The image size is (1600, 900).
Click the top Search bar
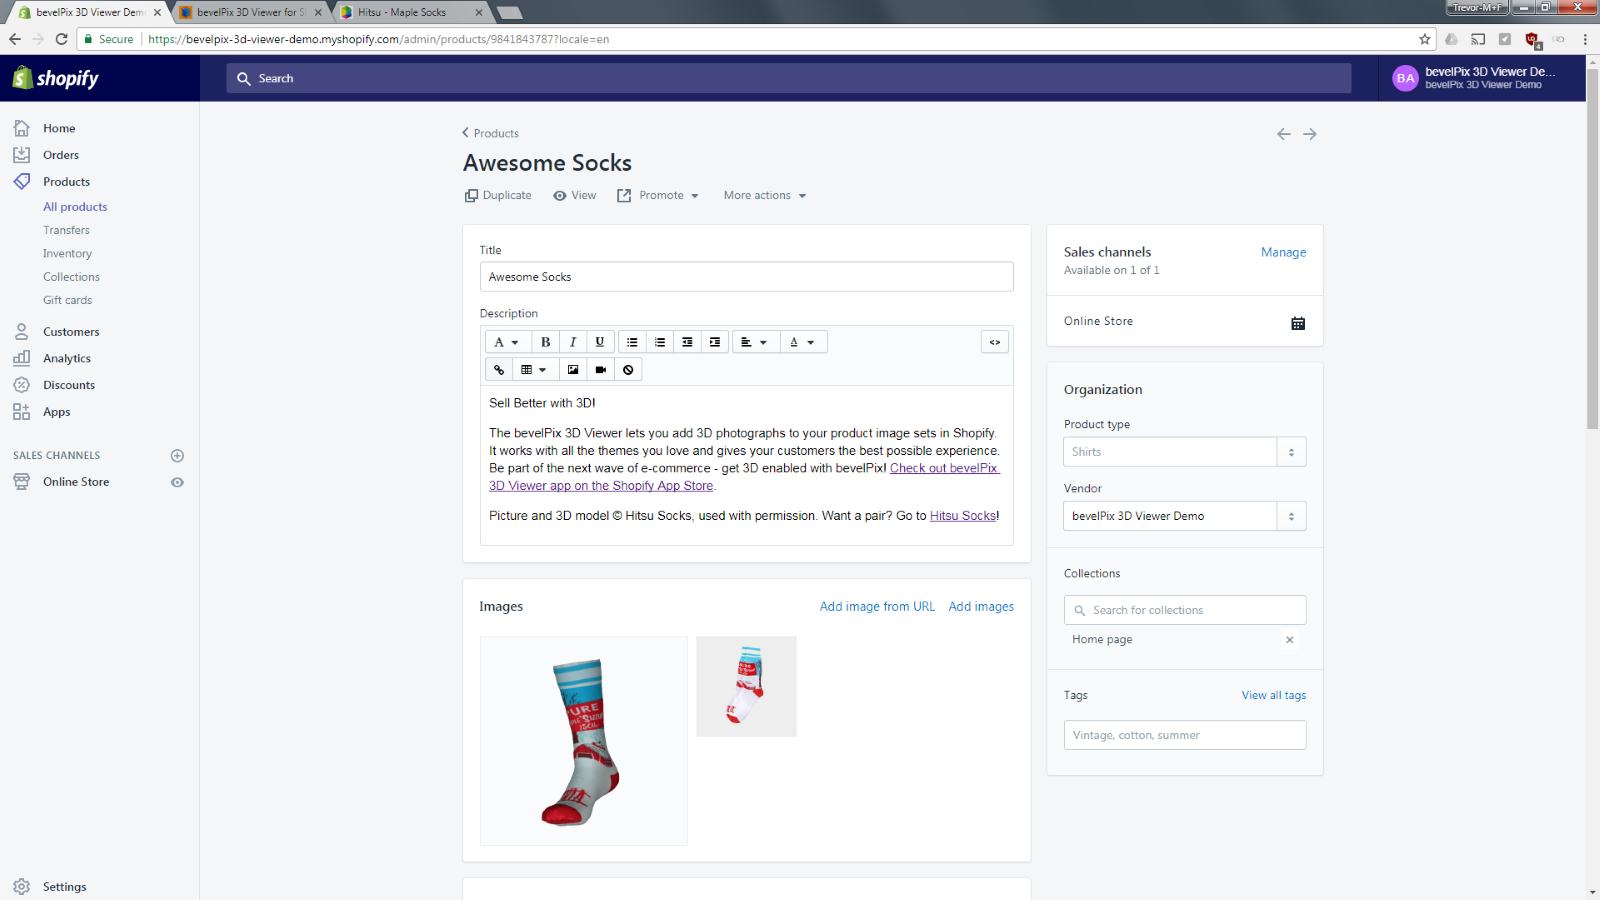click(x=789, y=78)
